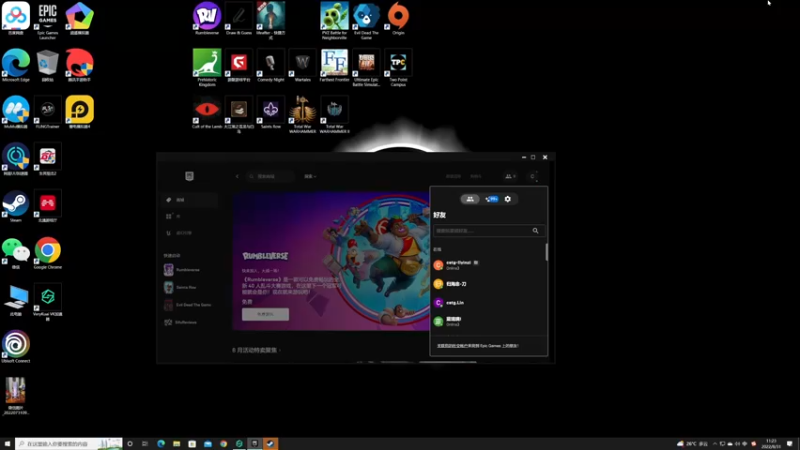This screenshot has width=800, height=450.
Task: Open the Ultimate Epic Battle Simulator shortcut
Action: click(366, 67)
